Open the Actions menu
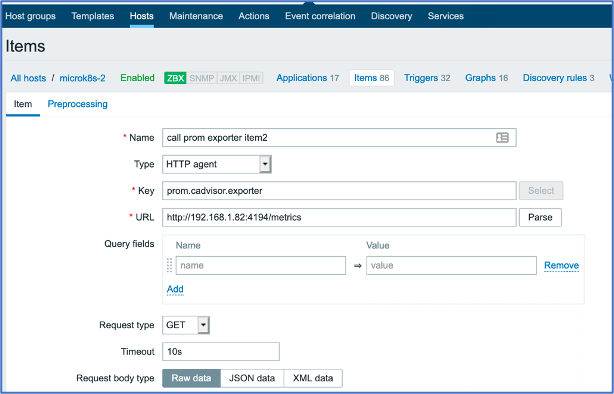Screen dimensions: 614x394 (254, 16)
